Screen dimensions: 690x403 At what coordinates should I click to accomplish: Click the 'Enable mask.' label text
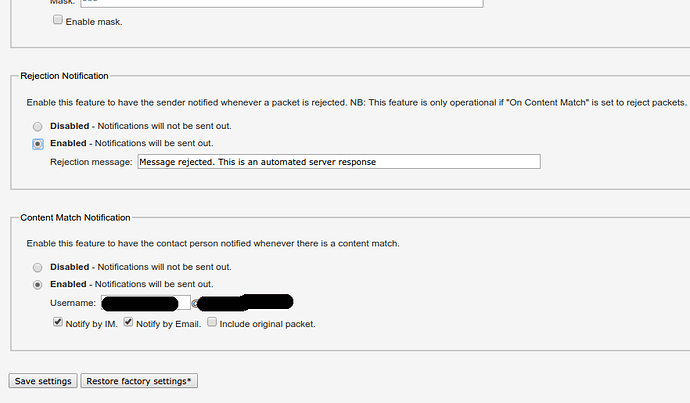point(94,22)
